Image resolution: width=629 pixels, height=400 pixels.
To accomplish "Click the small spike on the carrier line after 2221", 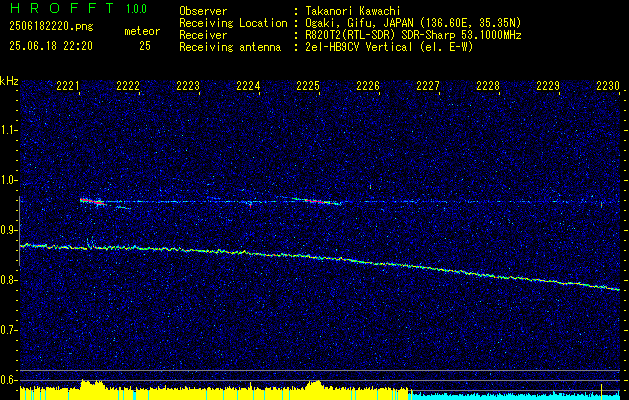I will click(x=90, y=243).
